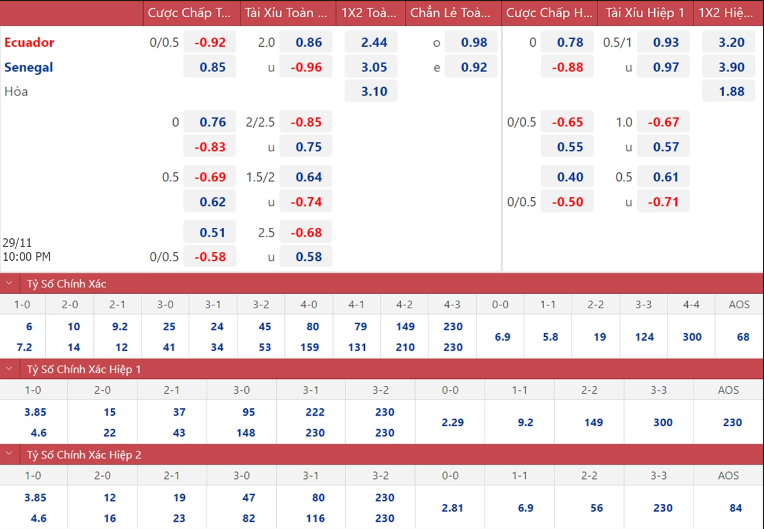This screenshot has width=764, height=529.
Task: Pick first-half handicap odds -0.50
Action: 567,202
